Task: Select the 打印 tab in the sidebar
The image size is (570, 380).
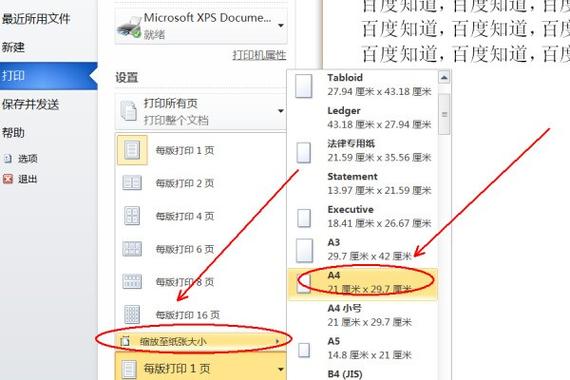Action: (48, 76)
